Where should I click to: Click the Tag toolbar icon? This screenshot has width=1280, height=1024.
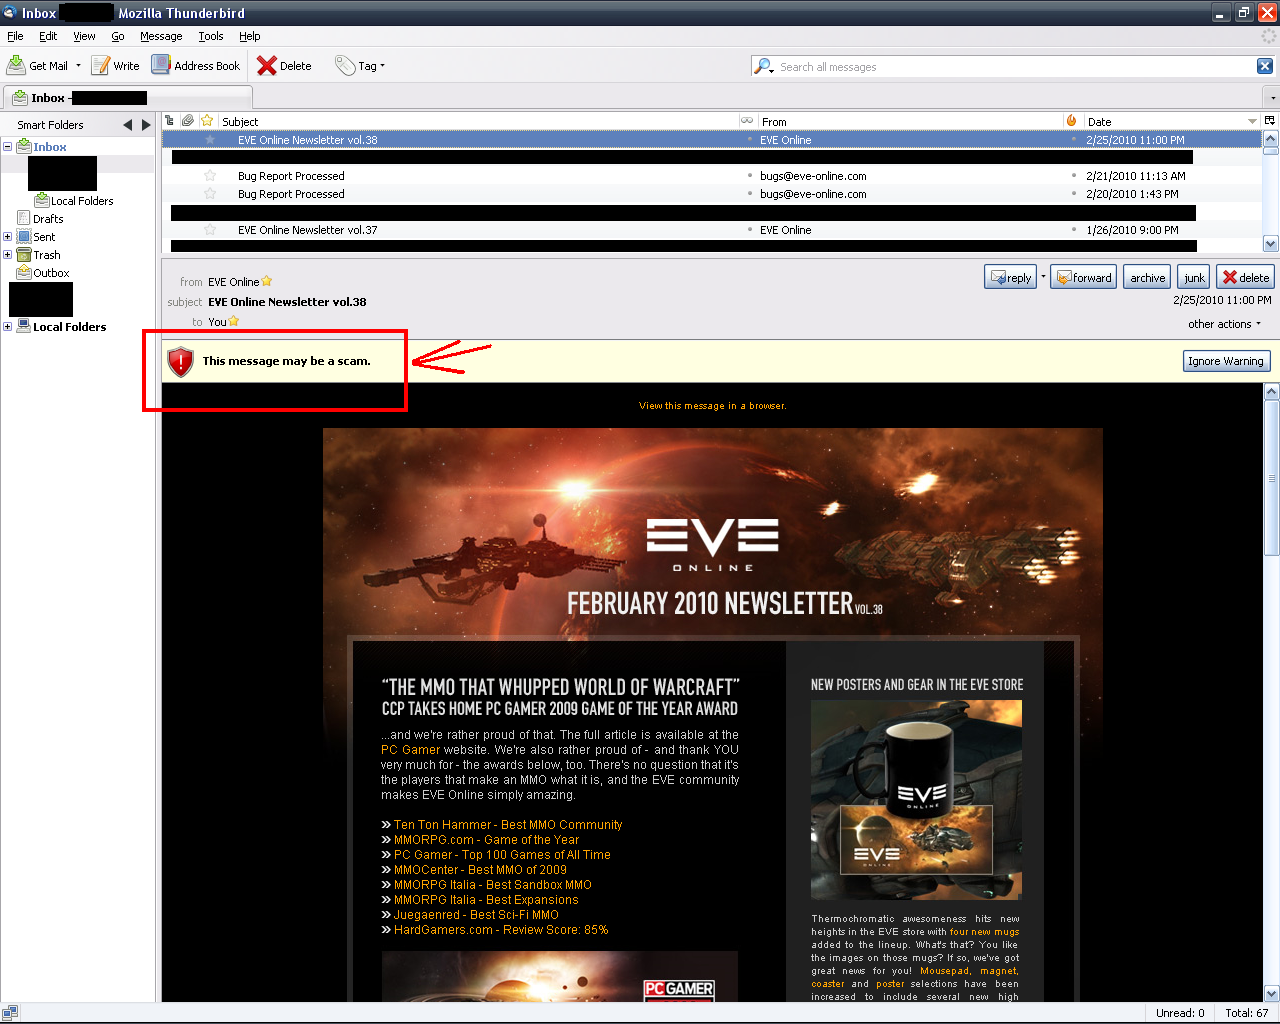point(345,65)
